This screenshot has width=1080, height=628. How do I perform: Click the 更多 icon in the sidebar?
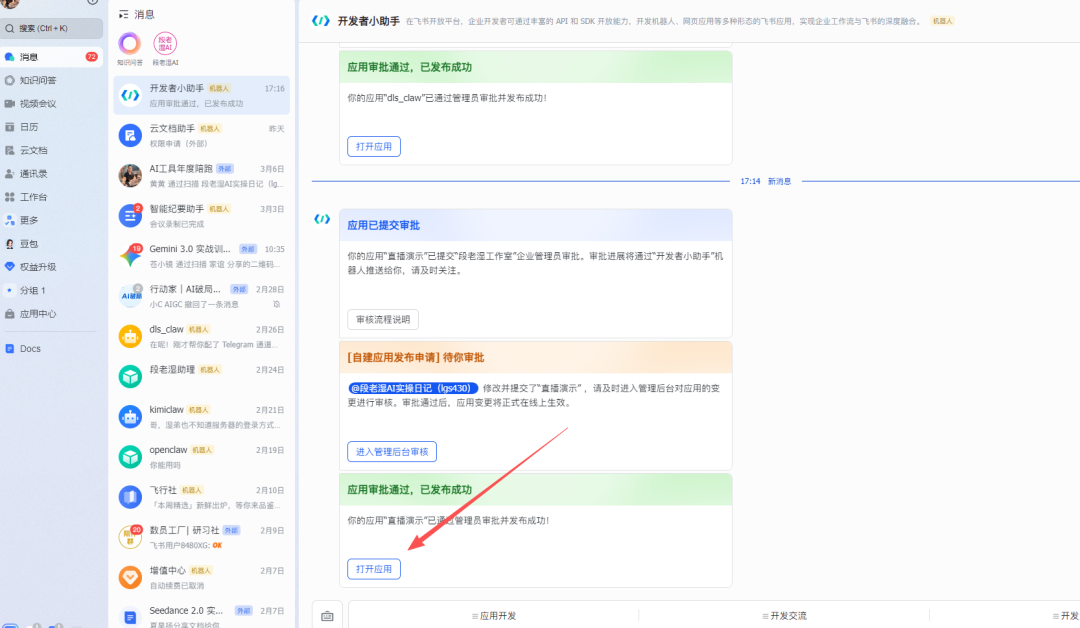(10, 220)
